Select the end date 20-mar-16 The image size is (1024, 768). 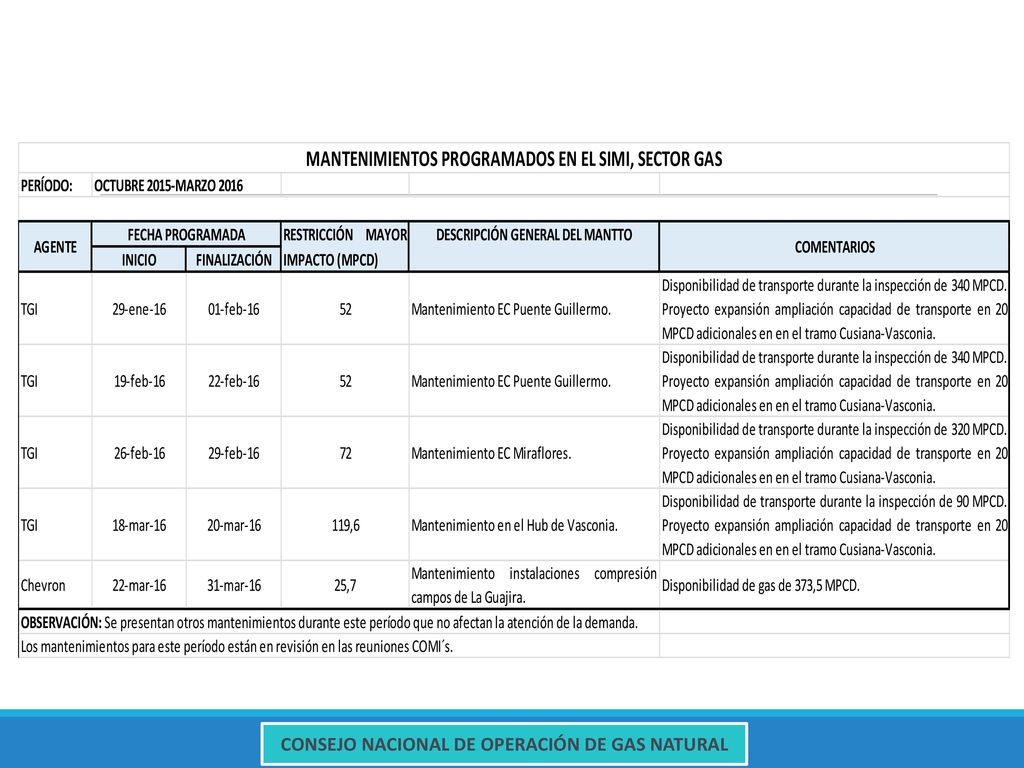tap(234, 525)
